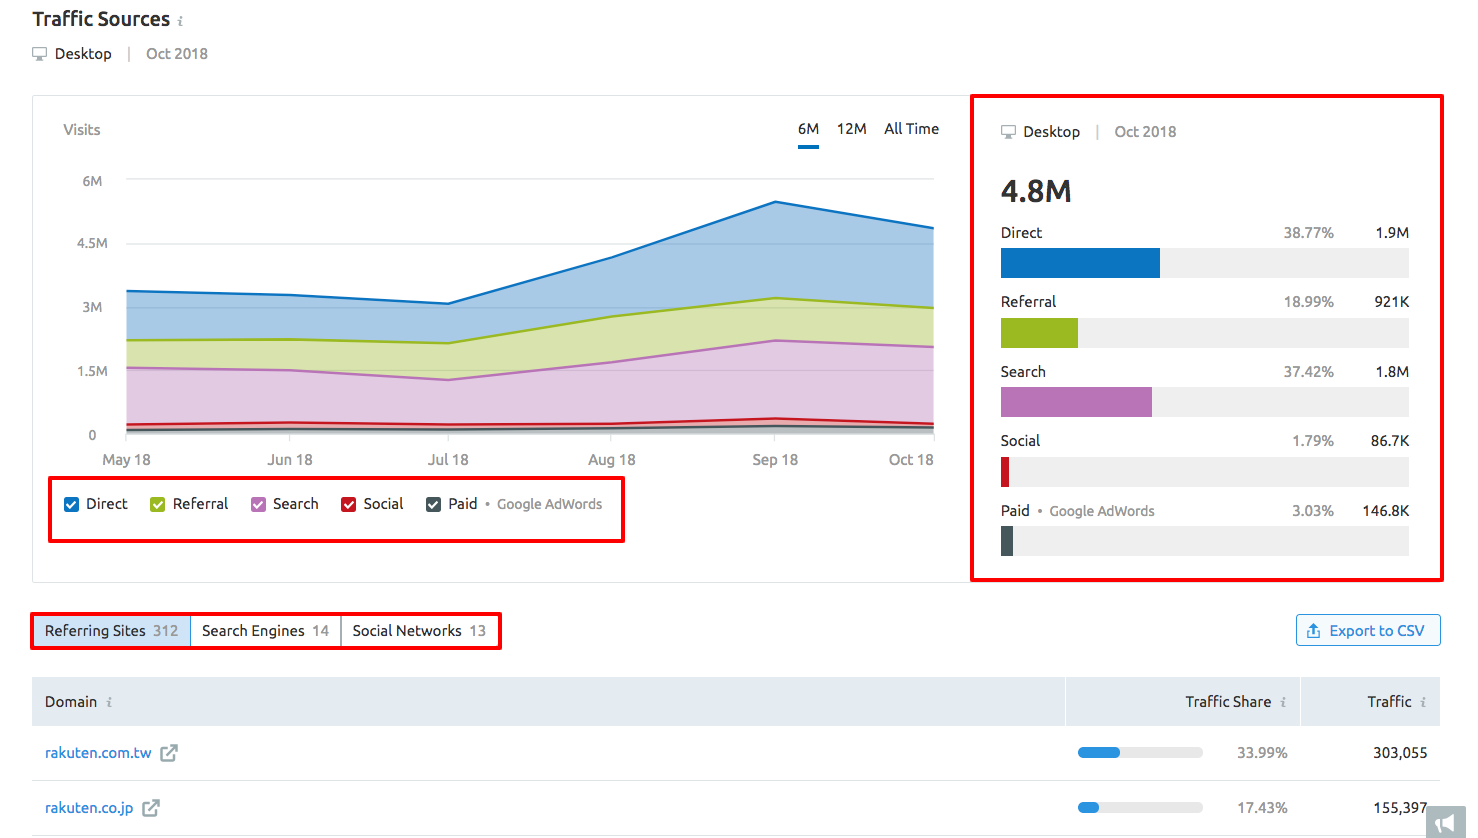This screenshot has width=1478, height=838.
Task: Click the blue Direct traffic bar
Action: pos(1080,263)
